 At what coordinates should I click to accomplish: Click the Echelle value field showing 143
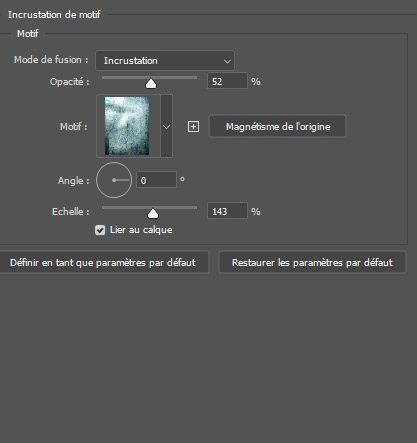coord(227,211)
